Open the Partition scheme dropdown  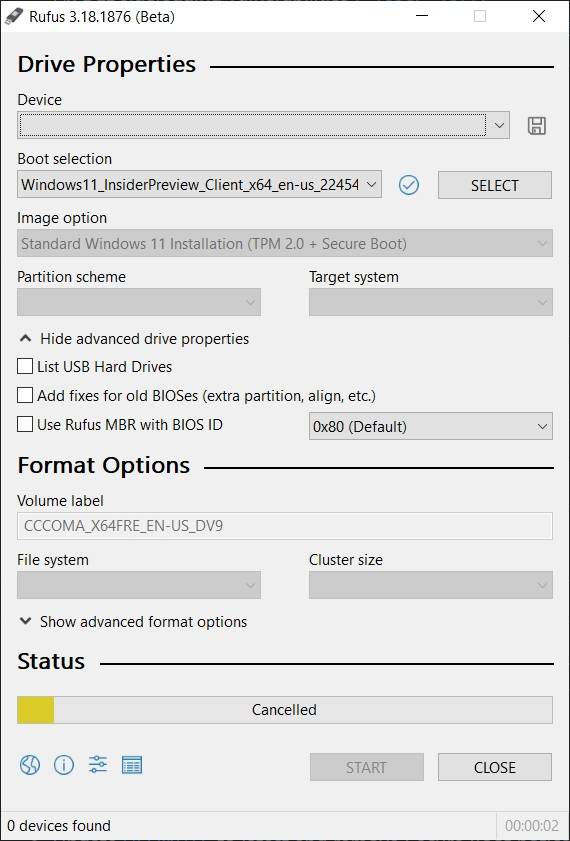139,302
